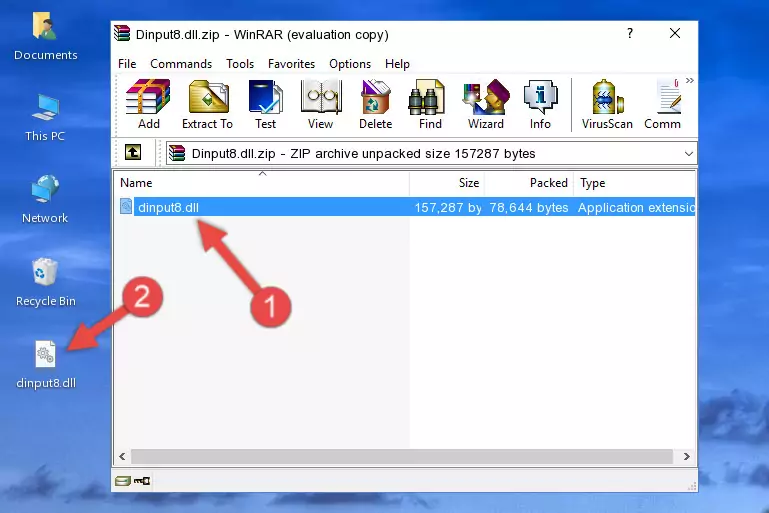Click the Add toolbar icon
The height and width of the screenshot is (513, 769).
tap(148, 104)
